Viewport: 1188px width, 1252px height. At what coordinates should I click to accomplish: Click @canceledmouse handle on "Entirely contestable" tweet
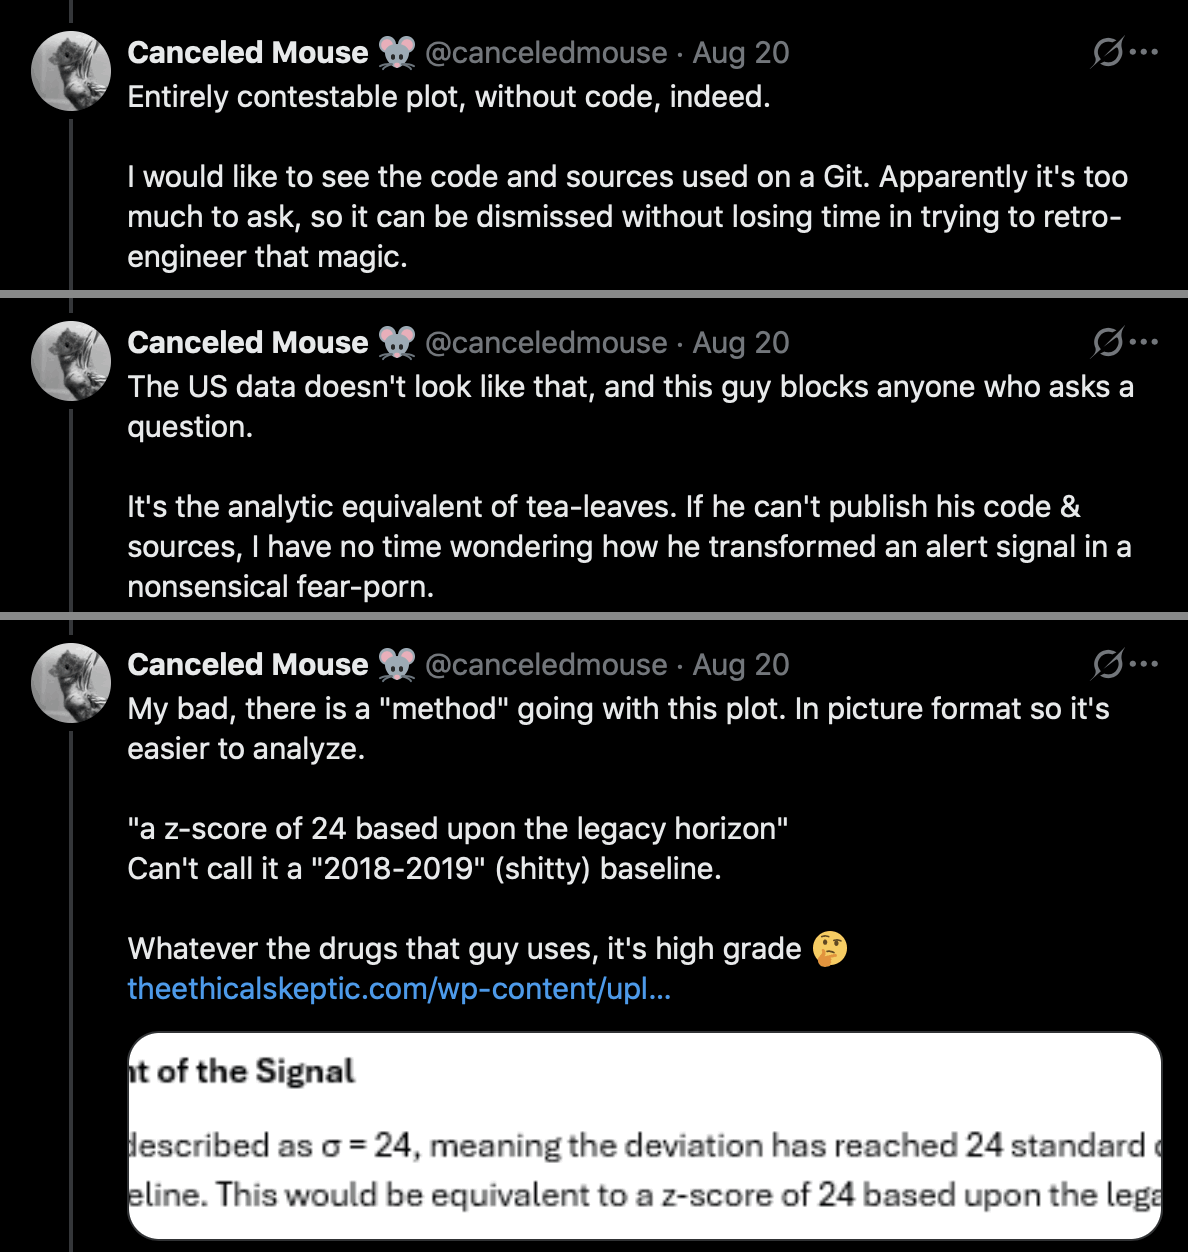(546, 52)
